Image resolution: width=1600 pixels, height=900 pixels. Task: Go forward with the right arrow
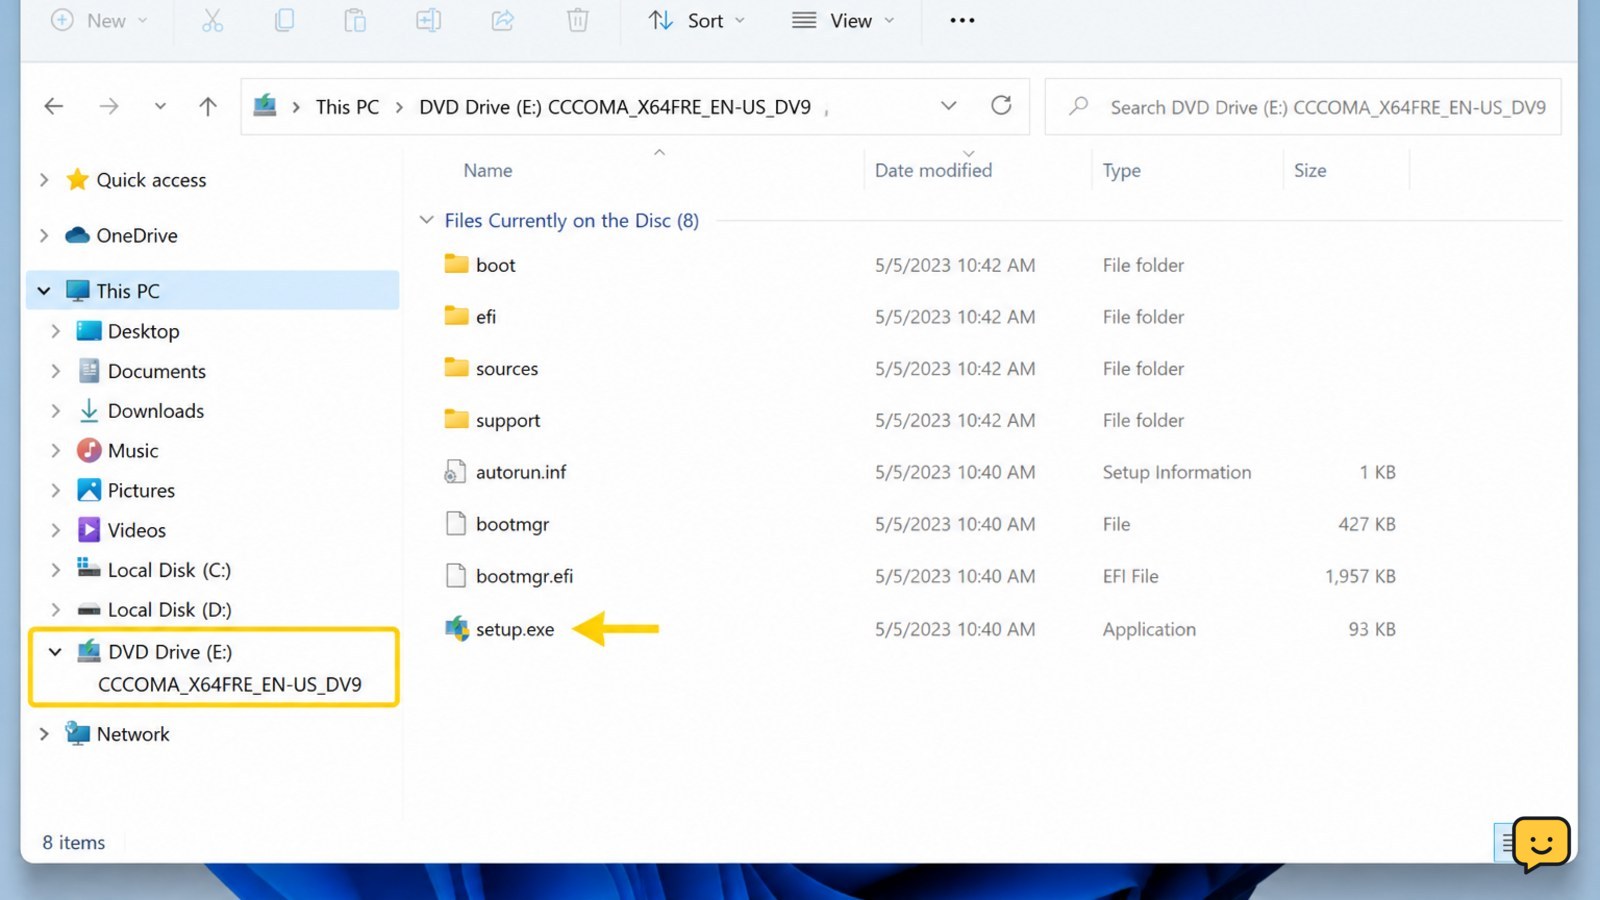(109, 106)
